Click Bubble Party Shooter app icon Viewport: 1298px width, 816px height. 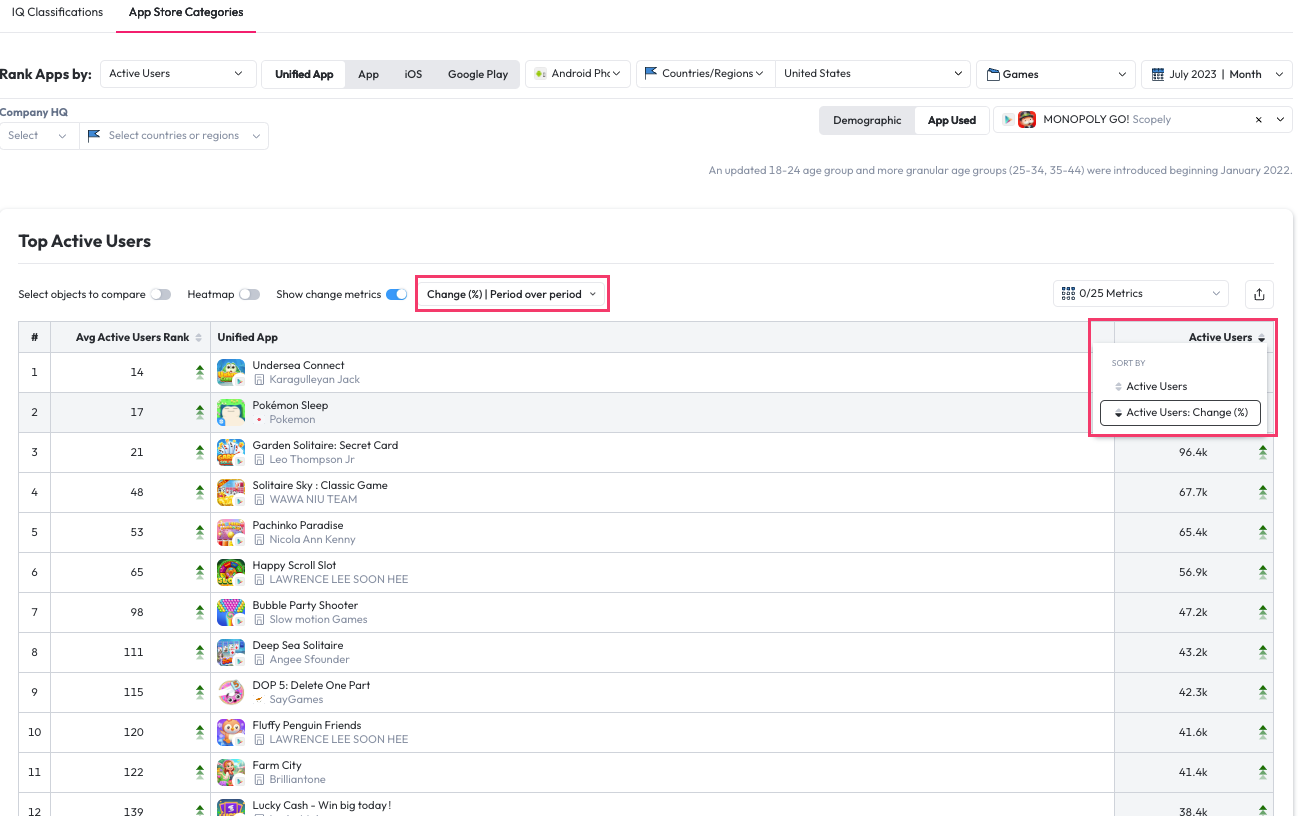(231, 612)
